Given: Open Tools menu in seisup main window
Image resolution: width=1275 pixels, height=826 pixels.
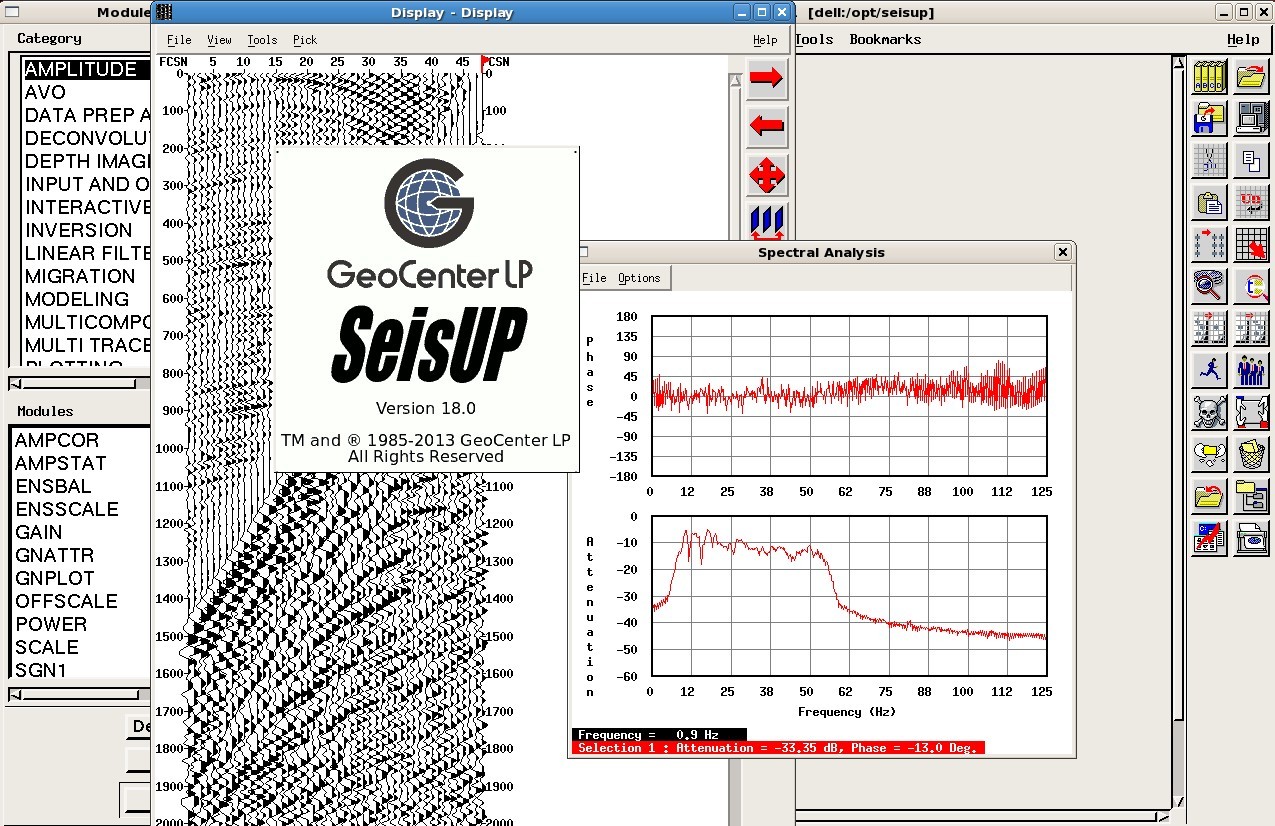Looking at the screenshot, I should [815, 39].
